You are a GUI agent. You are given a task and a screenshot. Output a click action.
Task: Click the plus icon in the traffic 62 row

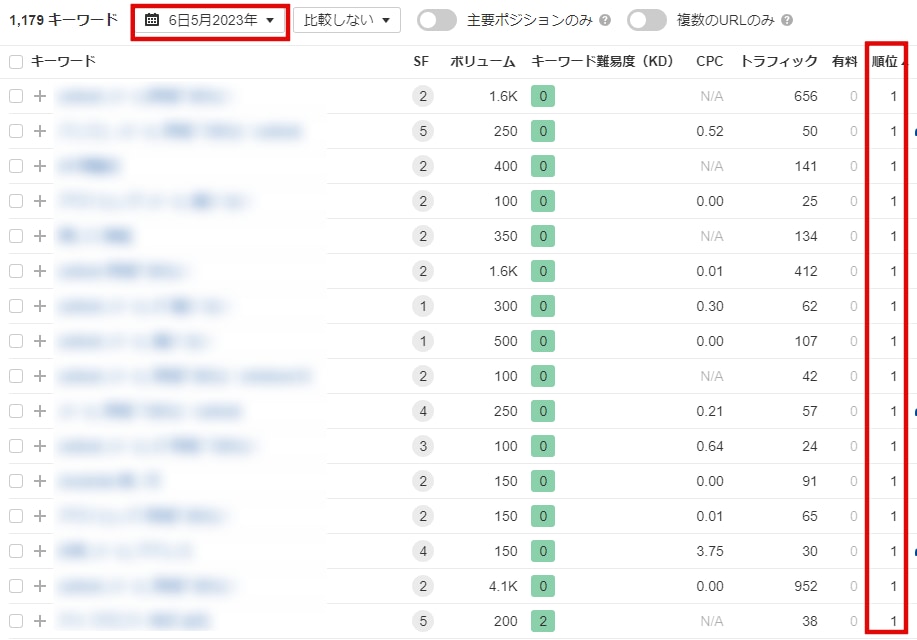click(x=40, y=306)
